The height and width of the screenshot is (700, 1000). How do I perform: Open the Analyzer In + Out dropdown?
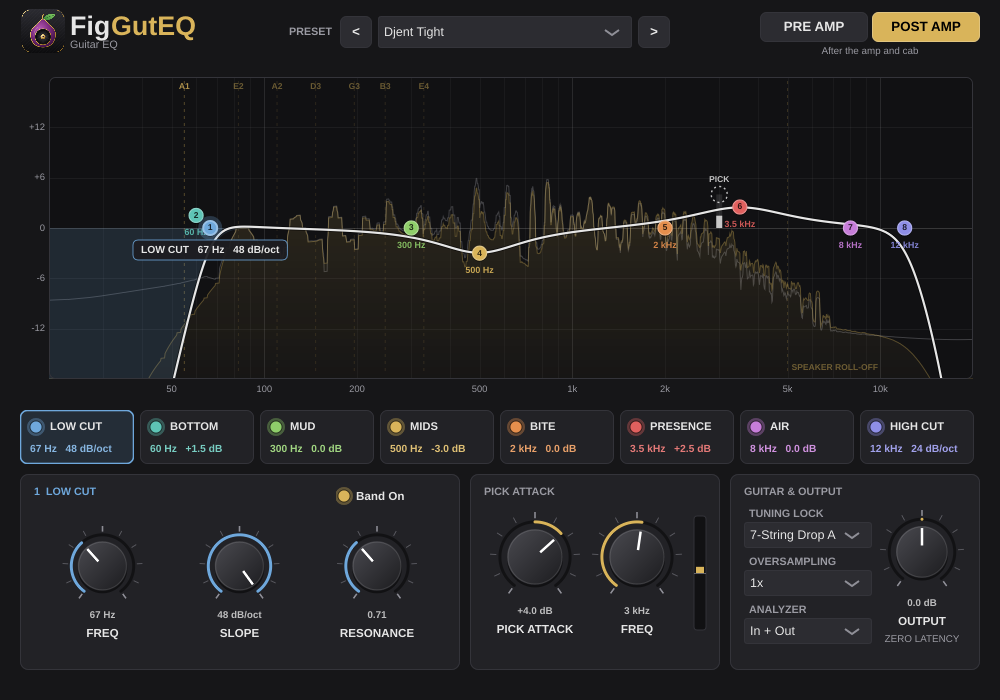coord(807,631)
